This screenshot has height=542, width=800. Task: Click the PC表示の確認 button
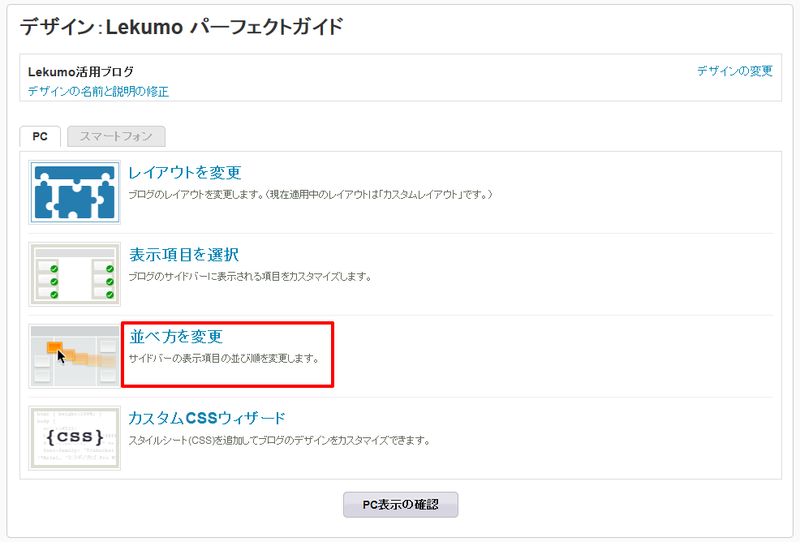click(x=401, y=505)
